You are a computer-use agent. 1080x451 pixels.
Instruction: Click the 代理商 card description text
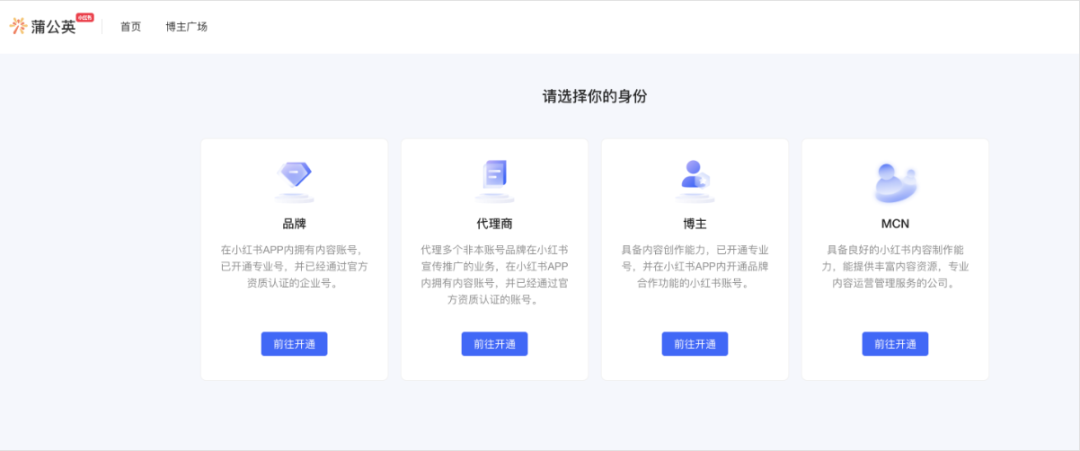tap(494, 274)
